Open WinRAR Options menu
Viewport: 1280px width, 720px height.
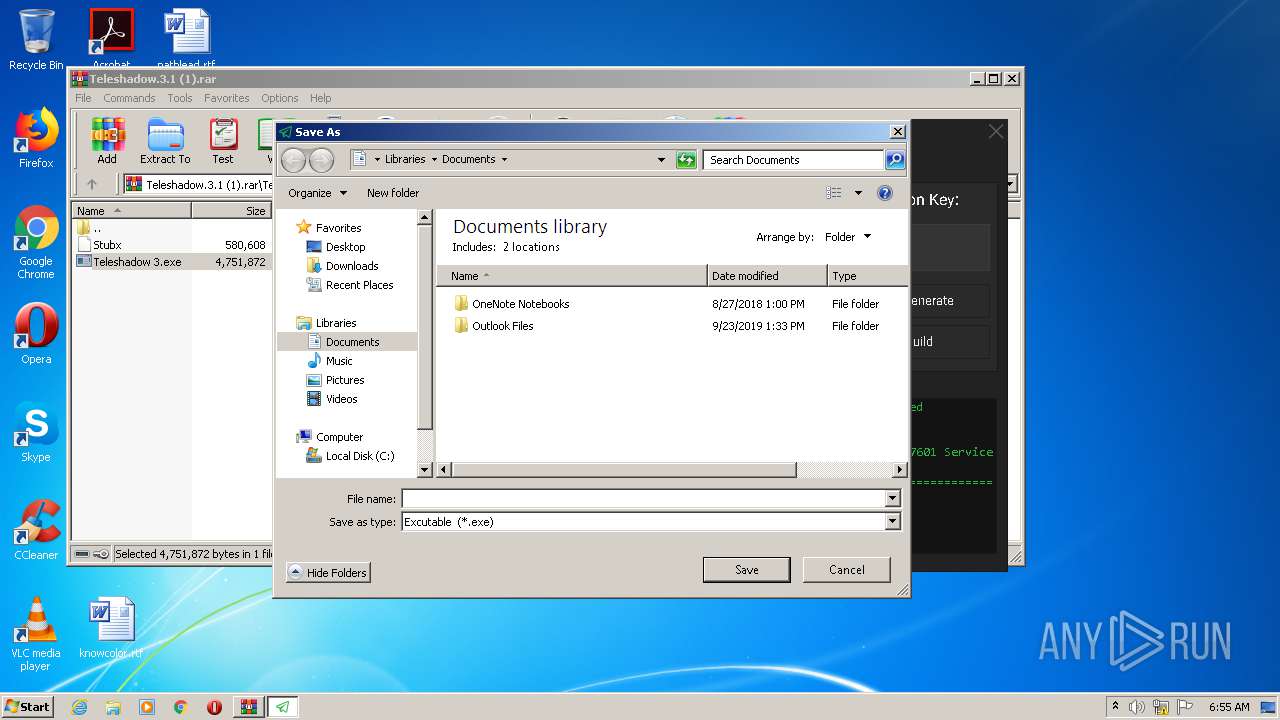(280, 98)
